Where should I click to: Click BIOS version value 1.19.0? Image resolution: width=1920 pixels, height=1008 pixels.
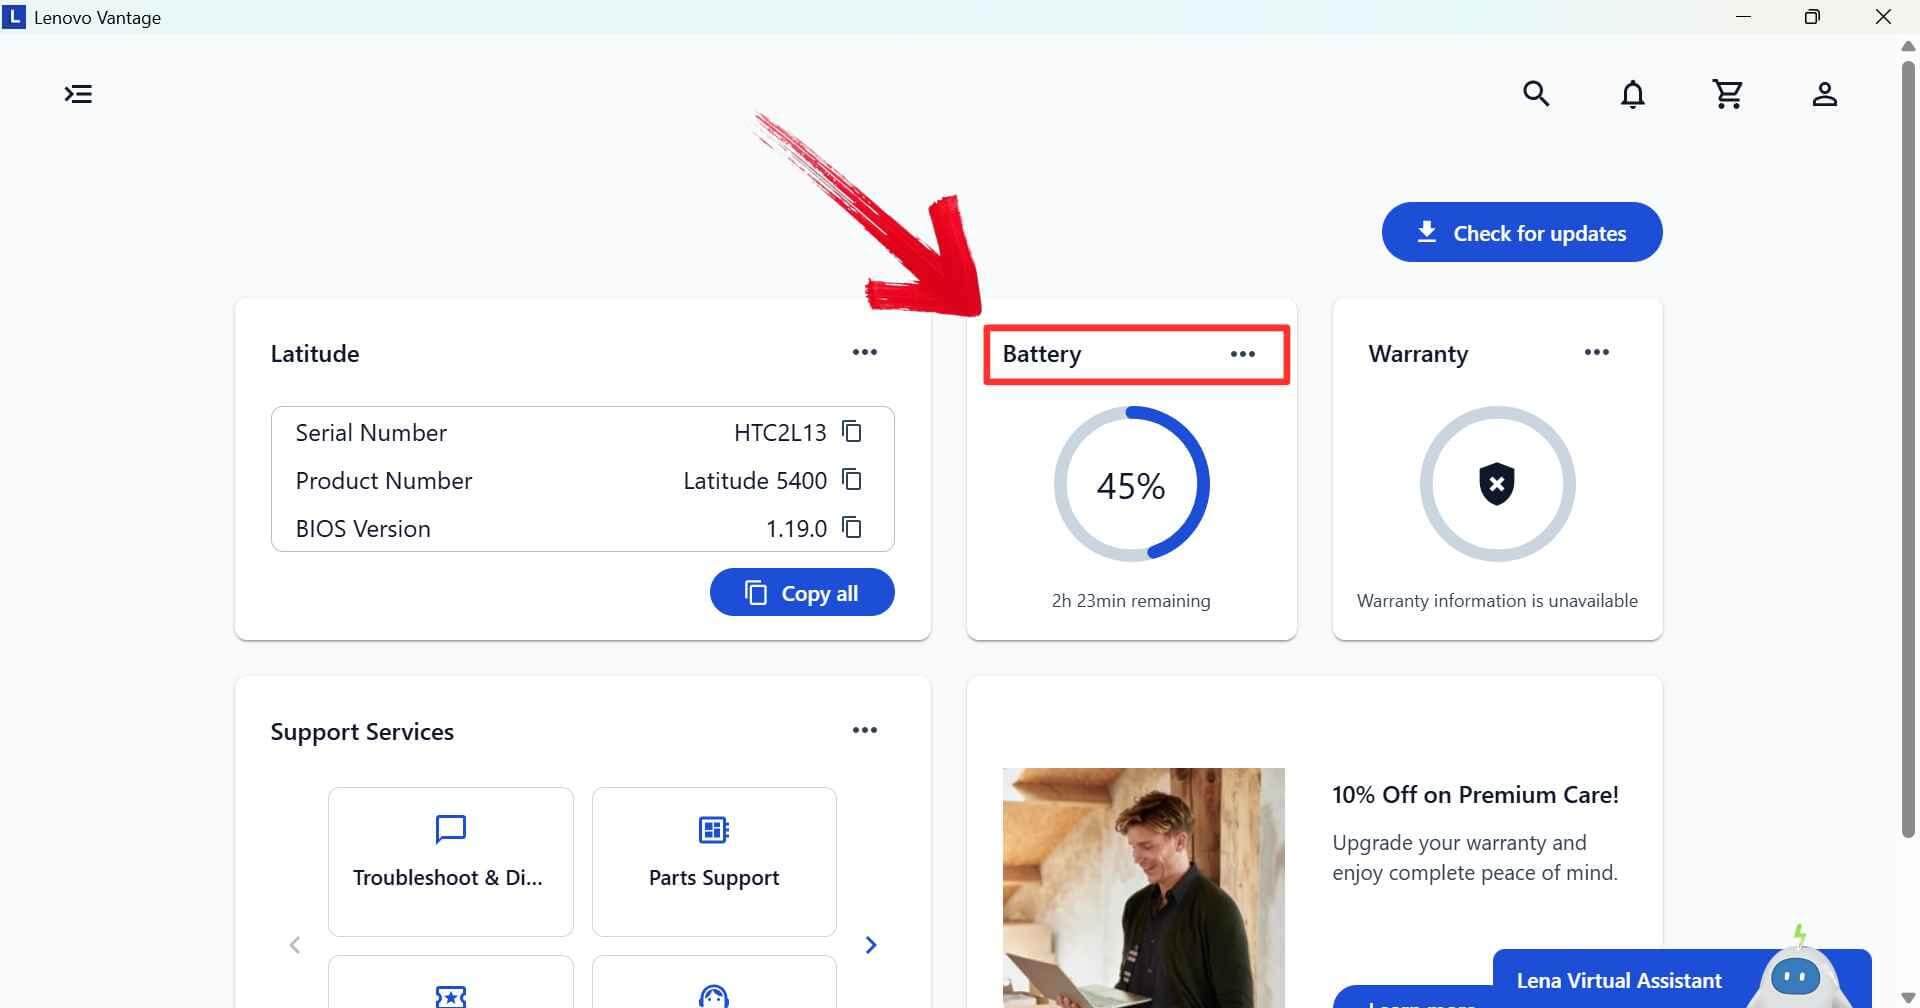(796, 529)
